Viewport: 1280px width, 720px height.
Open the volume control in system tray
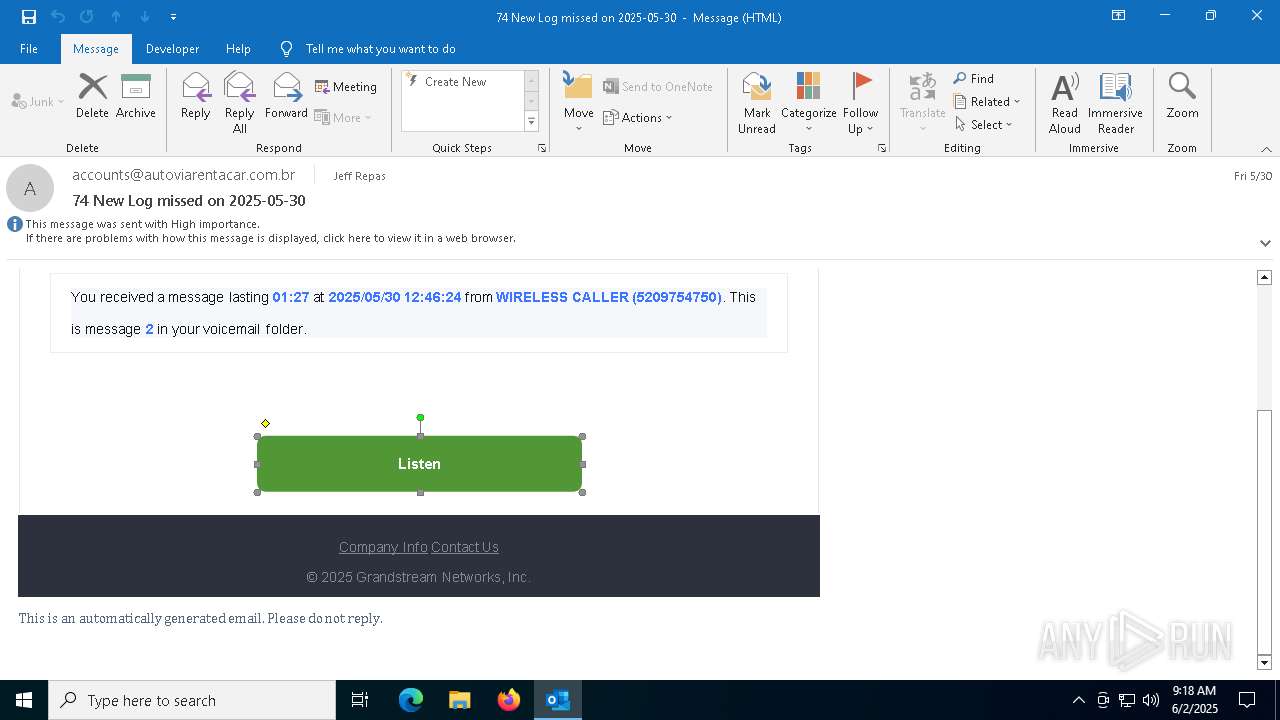[1151, 700]
